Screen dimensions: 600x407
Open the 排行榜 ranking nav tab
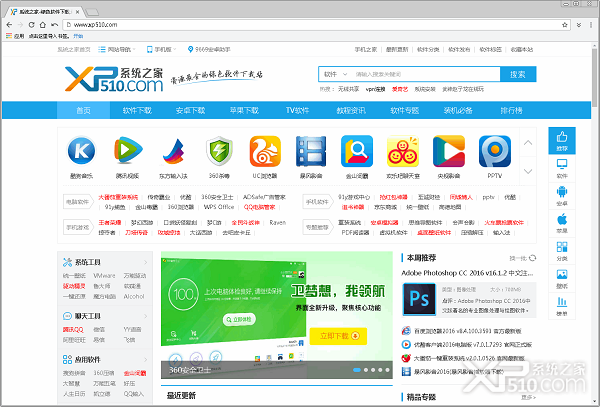[511, 111]
